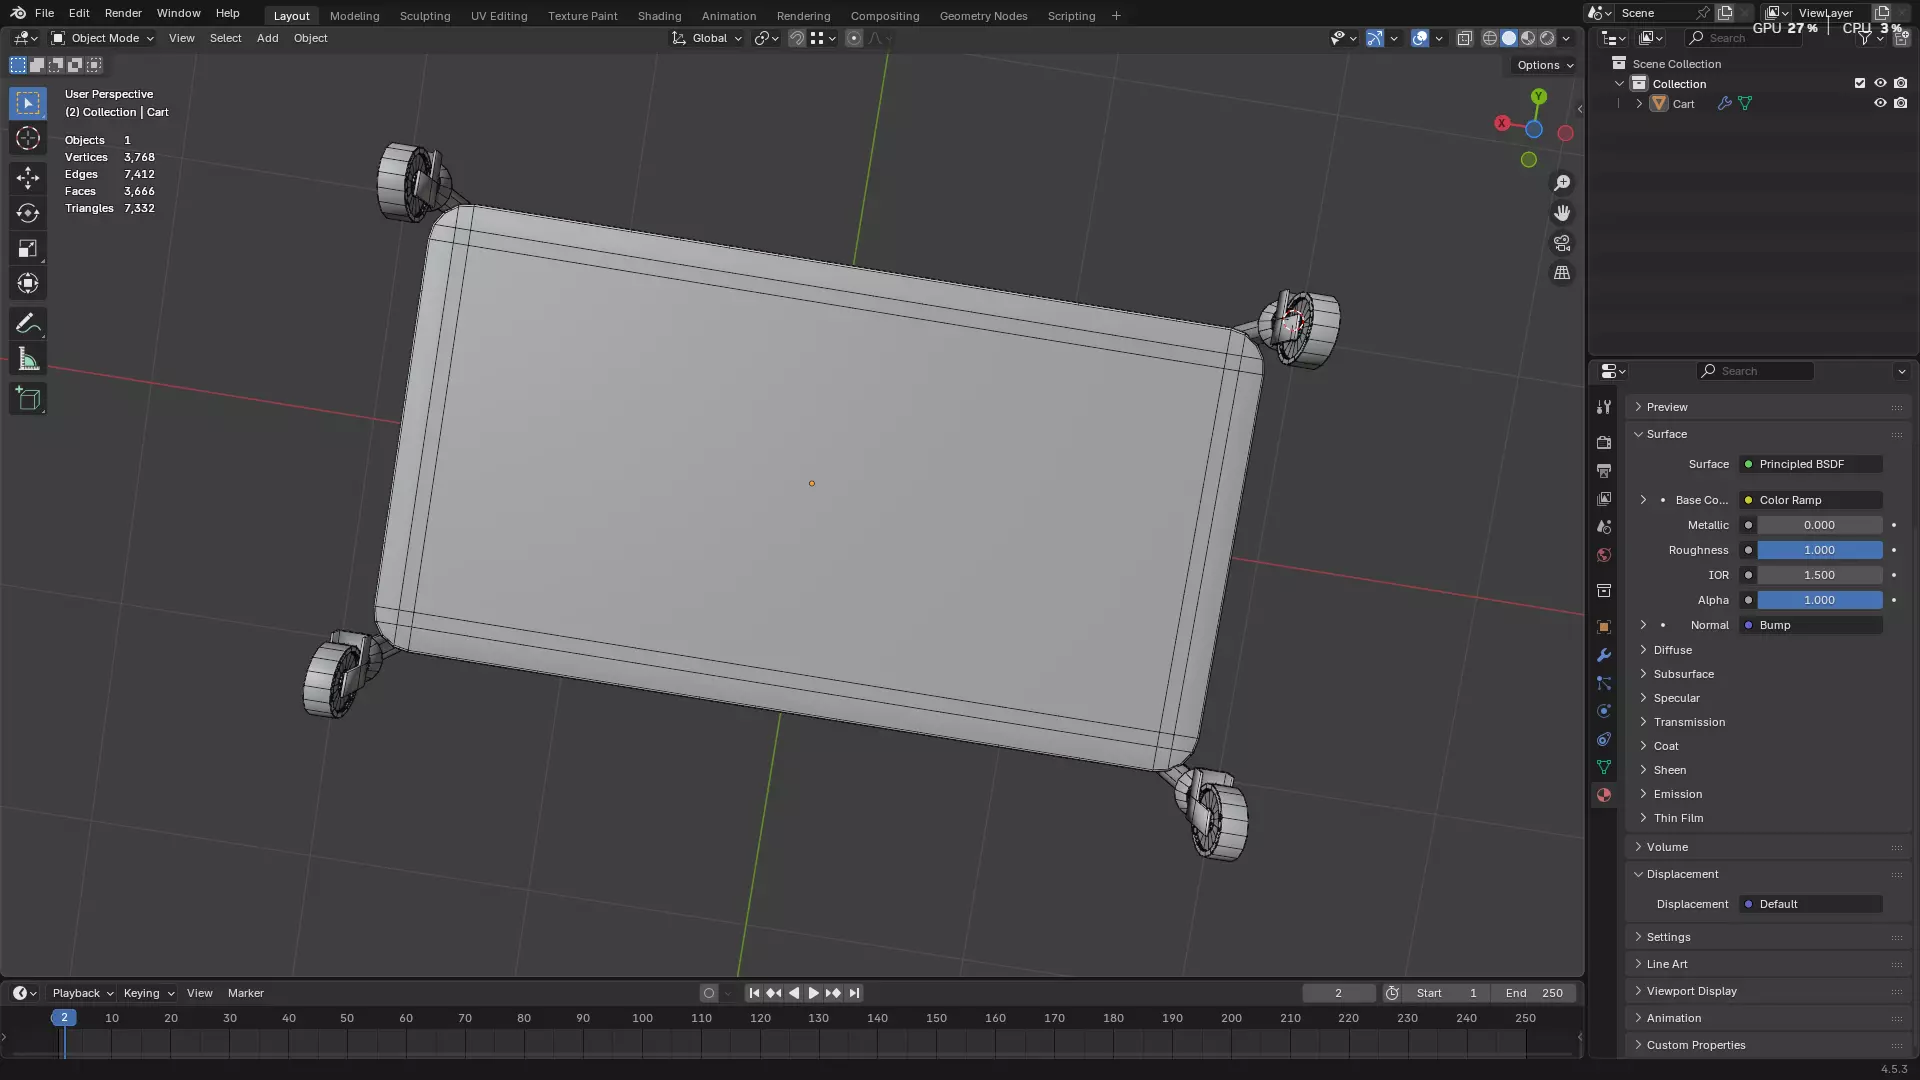This screenshot has height=1080, width=1920.
Task: Open the Modifiers wrench properties tab
Action: click(1604, 655)
